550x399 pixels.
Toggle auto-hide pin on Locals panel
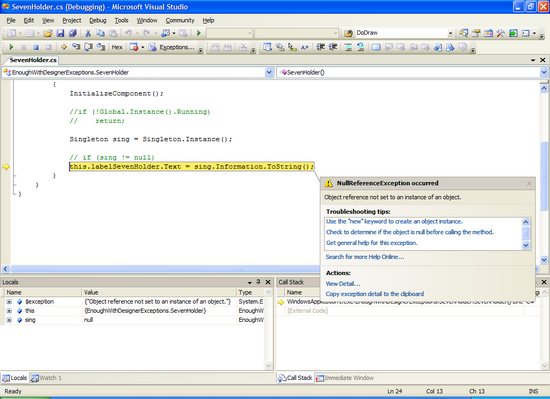[259, 282]
